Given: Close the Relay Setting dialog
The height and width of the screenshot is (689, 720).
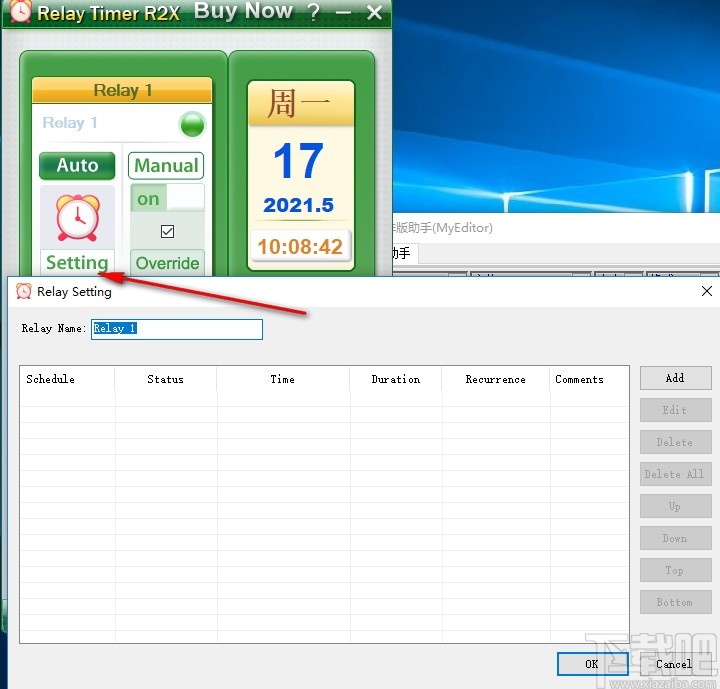Looking at the screenshot, I should tap(707, 291).
